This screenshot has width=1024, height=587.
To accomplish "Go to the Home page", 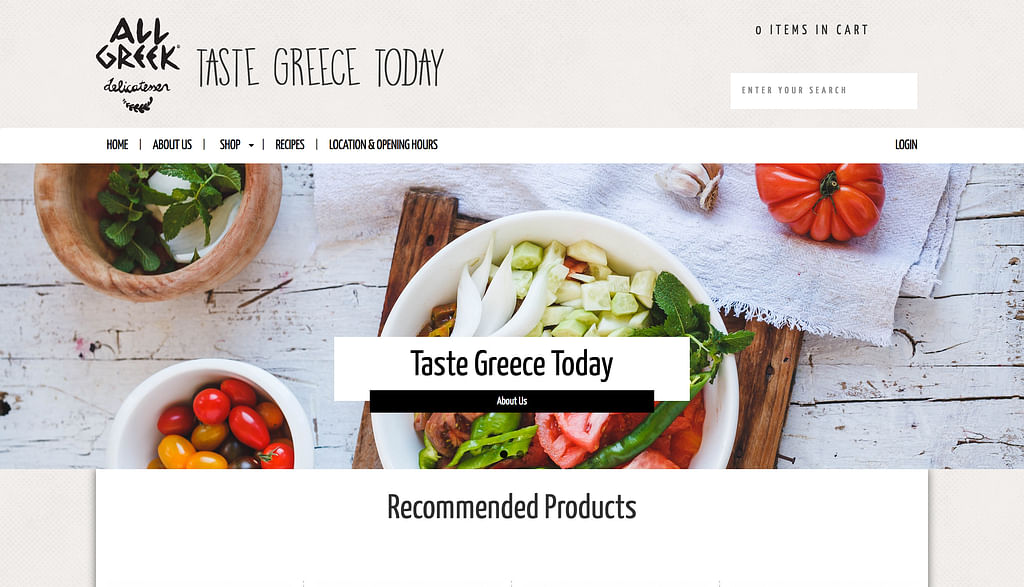I will (x=118, y=145).
